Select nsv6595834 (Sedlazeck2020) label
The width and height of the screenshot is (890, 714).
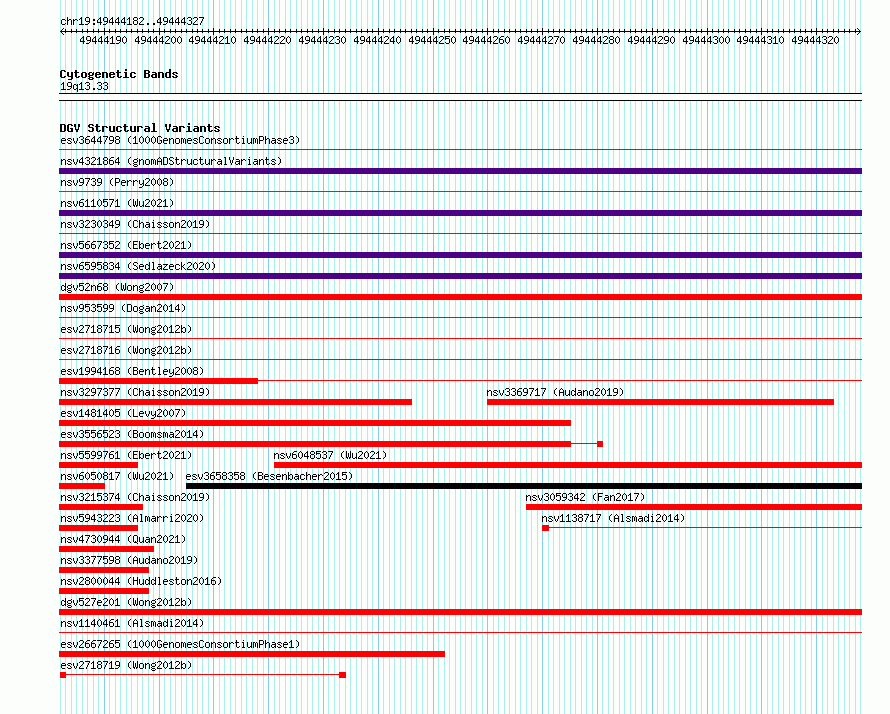(x=138, y=266)
